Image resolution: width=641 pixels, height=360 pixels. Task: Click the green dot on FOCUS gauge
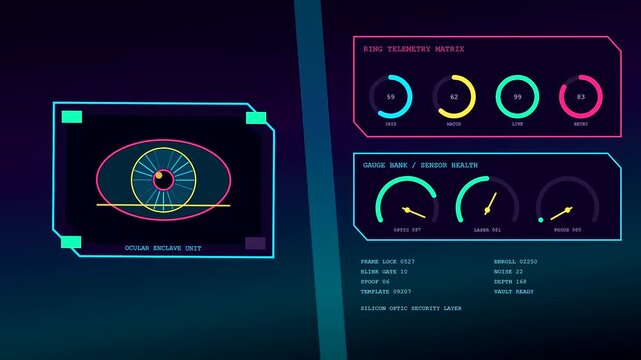coord(541,220)
